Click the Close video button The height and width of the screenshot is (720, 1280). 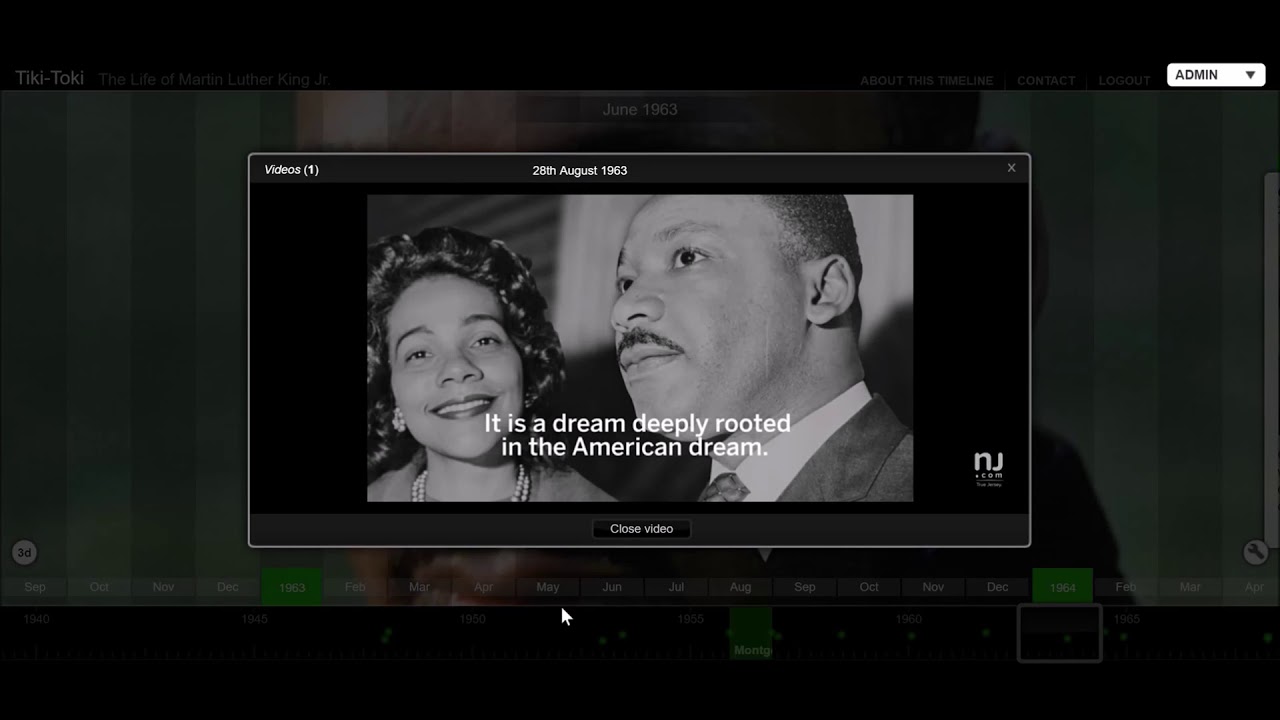click(x=641, y=529)
